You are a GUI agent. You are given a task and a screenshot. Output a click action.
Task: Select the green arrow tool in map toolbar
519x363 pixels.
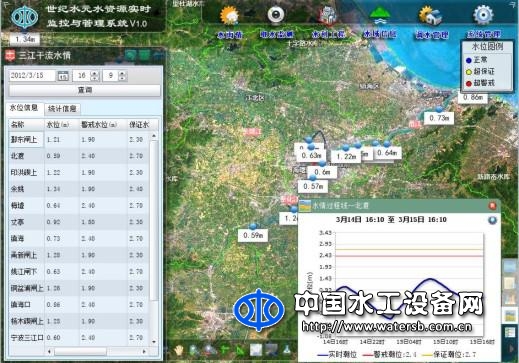(x=224, y=350)
